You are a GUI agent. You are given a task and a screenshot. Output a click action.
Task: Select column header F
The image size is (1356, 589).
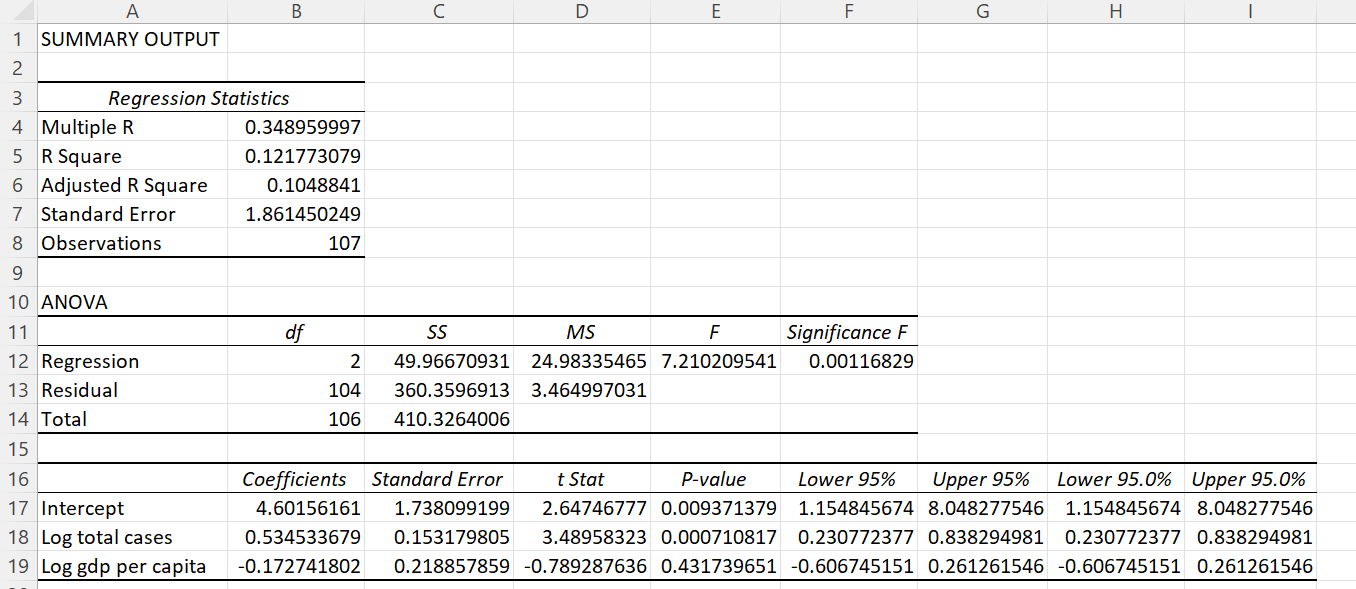pos(849,11)
